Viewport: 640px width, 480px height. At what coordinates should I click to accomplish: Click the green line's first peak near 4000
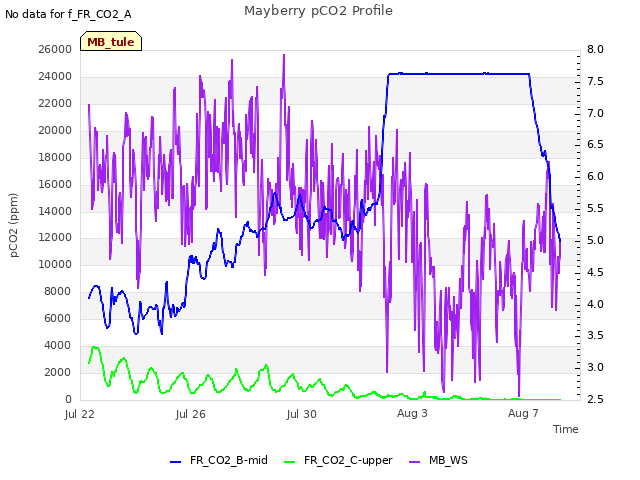95,348
